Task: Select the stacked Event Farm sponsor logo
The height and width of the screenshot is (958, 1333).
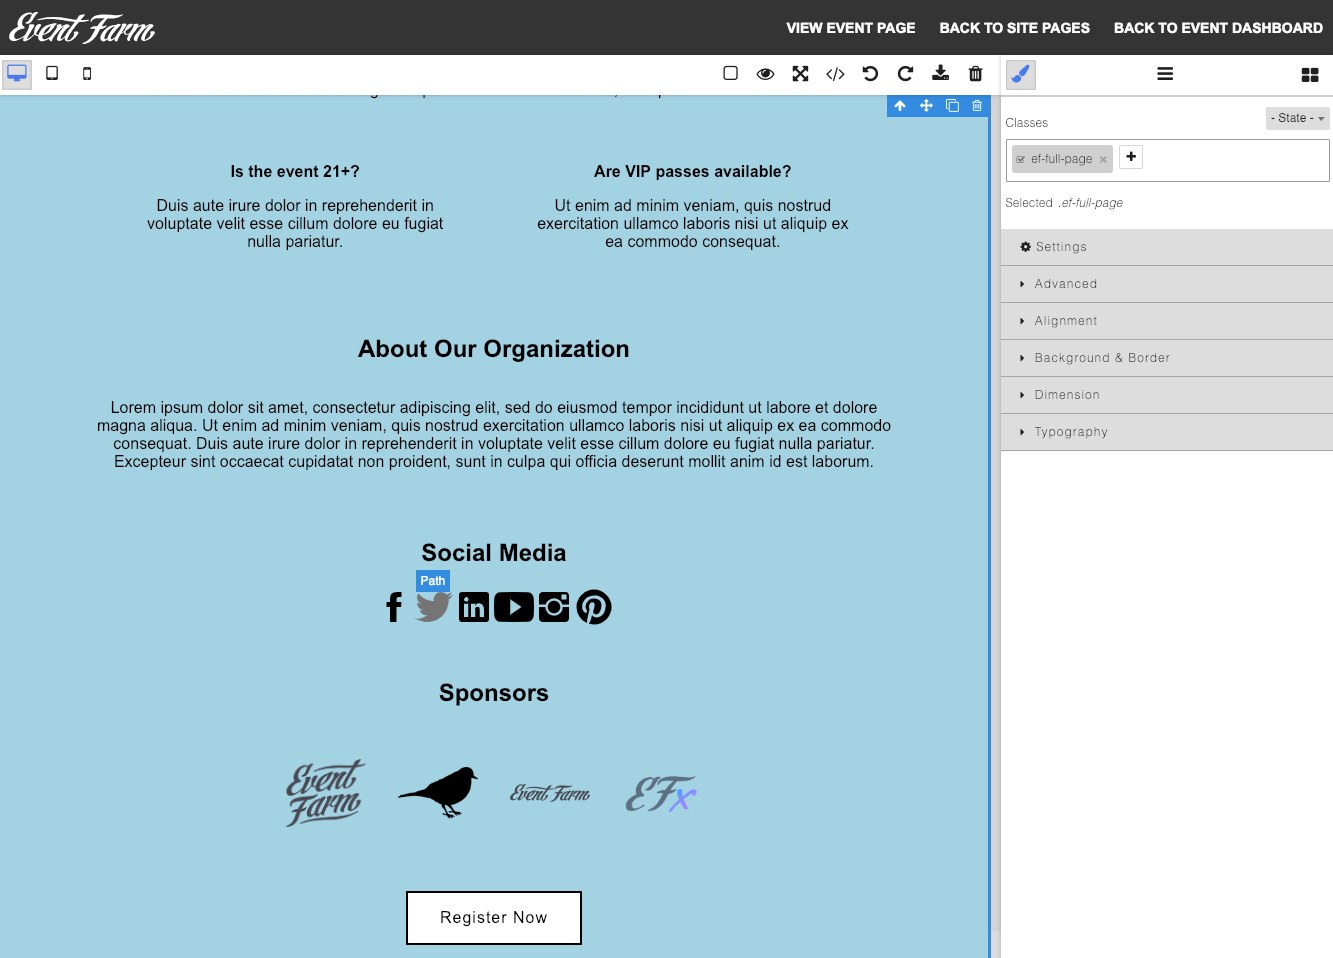Action: tap(326, 793)
